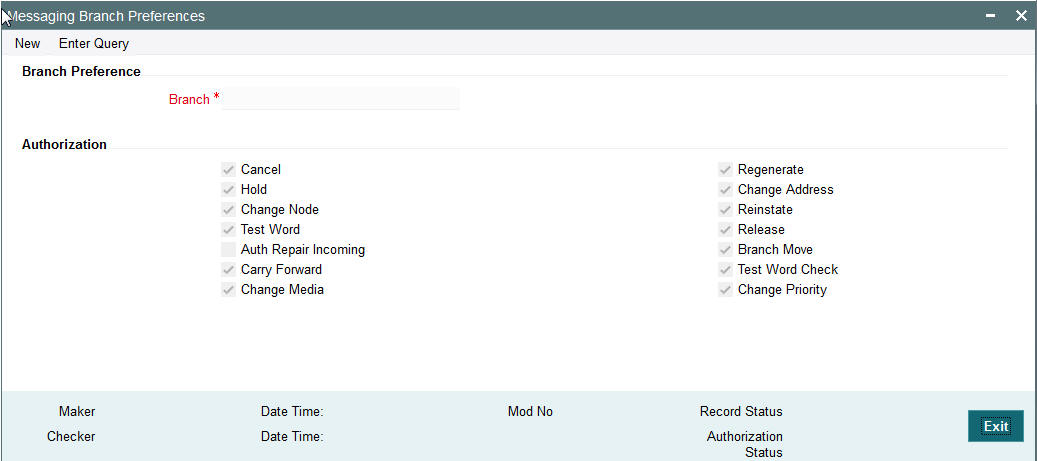
Task: Toggle the Release checkbox
Action: (x=726, y=230)
